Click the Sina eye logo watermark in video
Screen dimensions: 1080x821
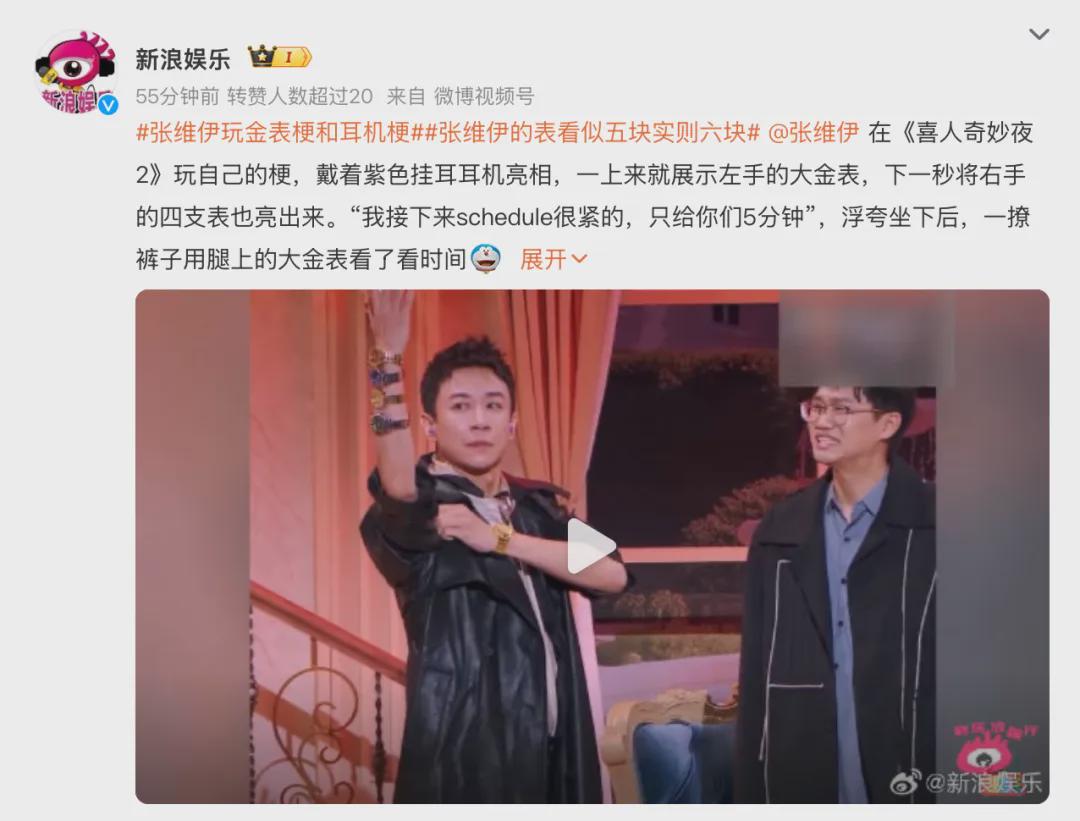coord(995,747)
